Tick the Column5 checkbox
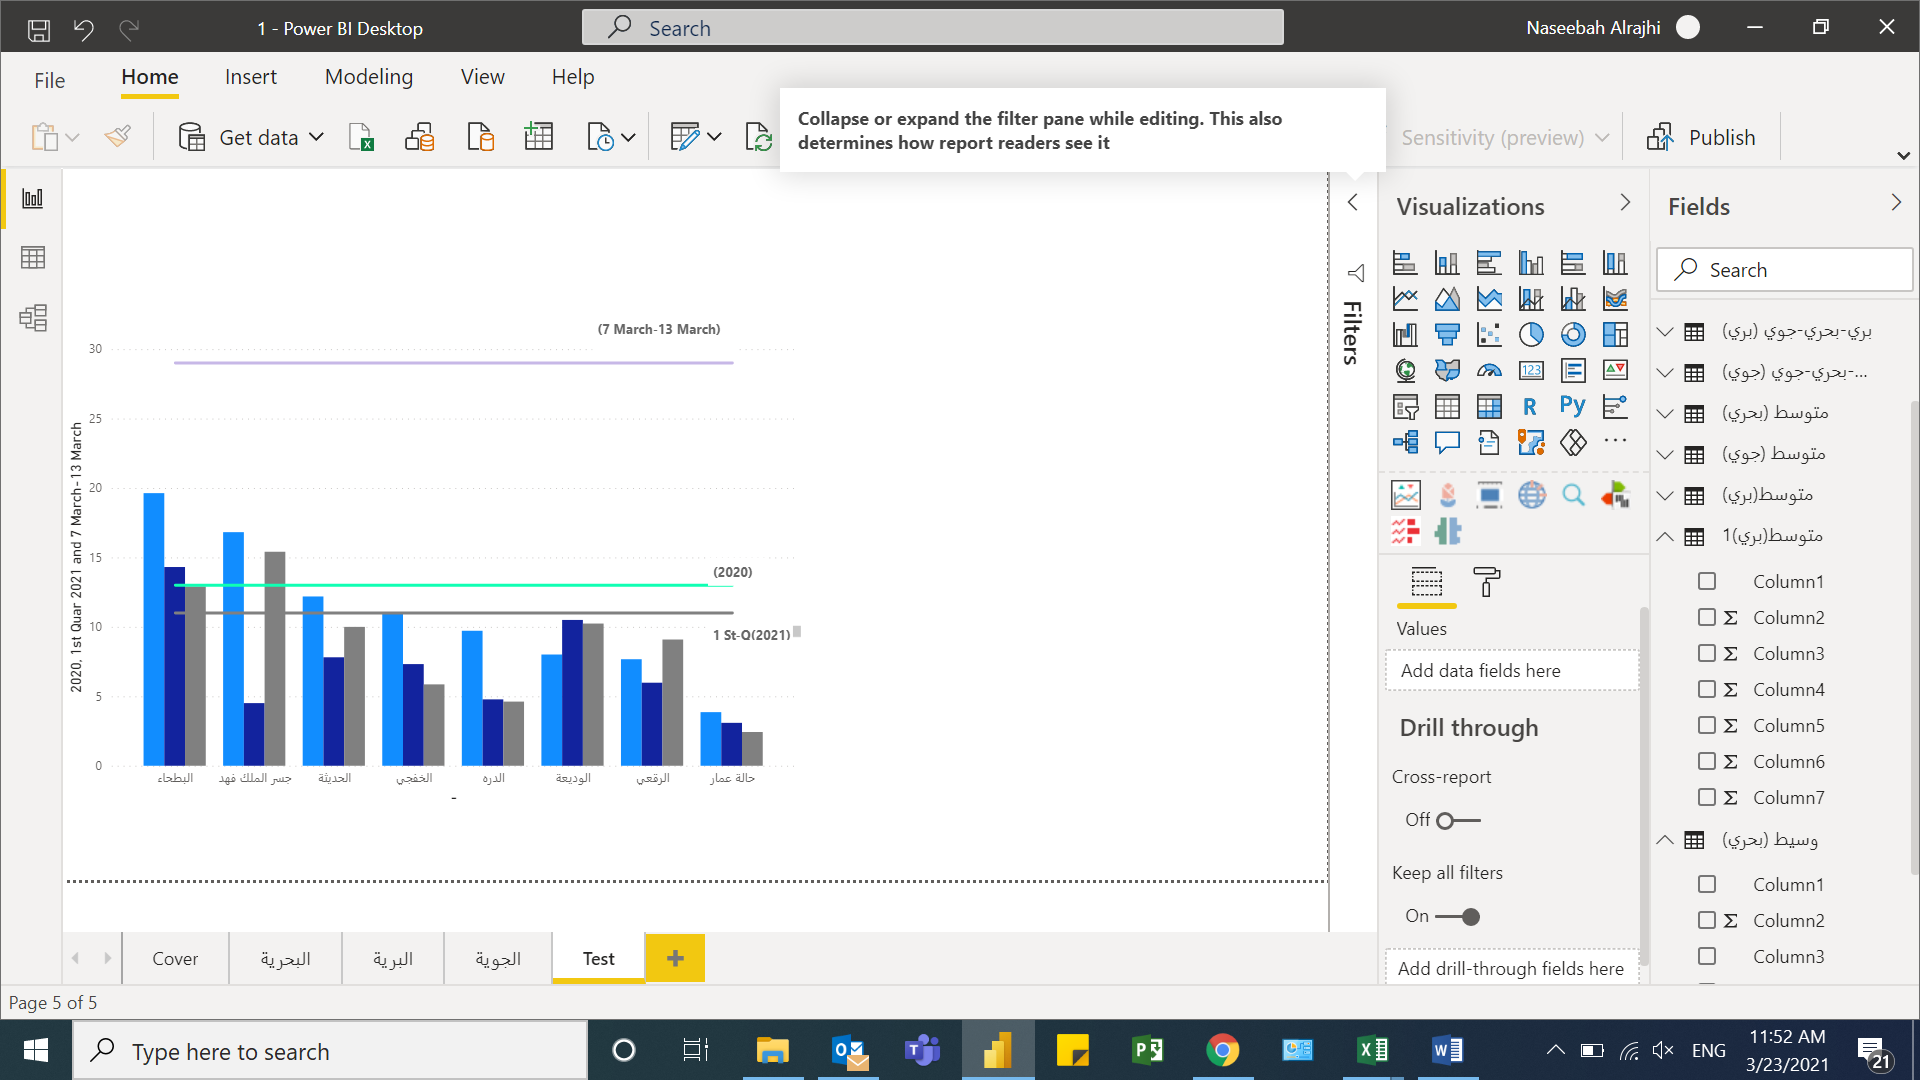 (x=1707, y=726)
